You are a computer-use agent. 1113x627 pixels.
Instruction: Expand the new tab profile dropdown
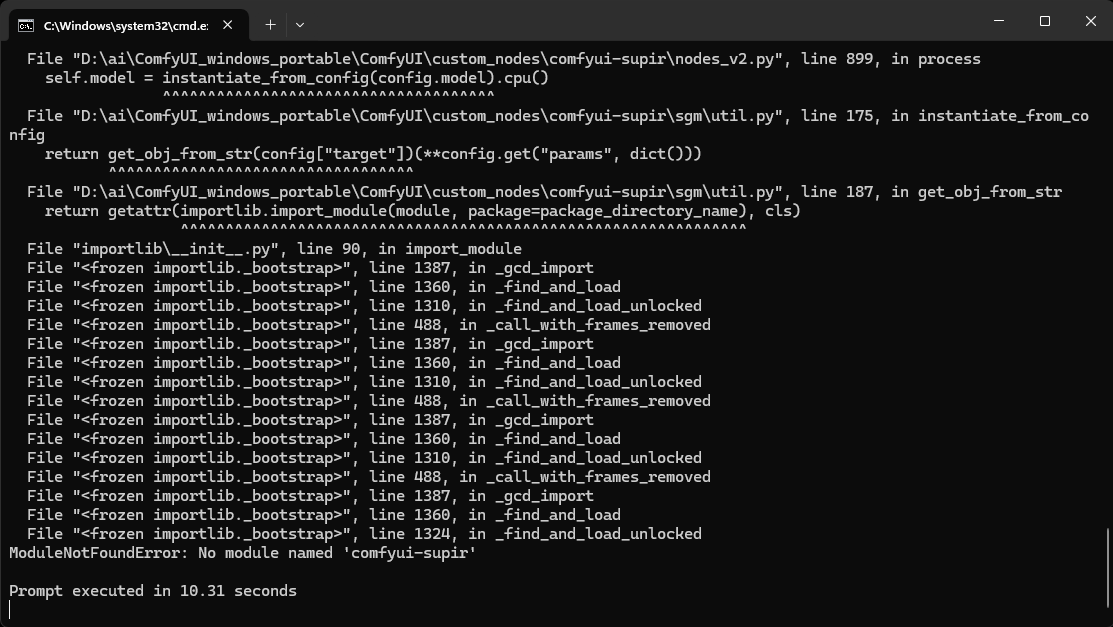click(300, 24)
